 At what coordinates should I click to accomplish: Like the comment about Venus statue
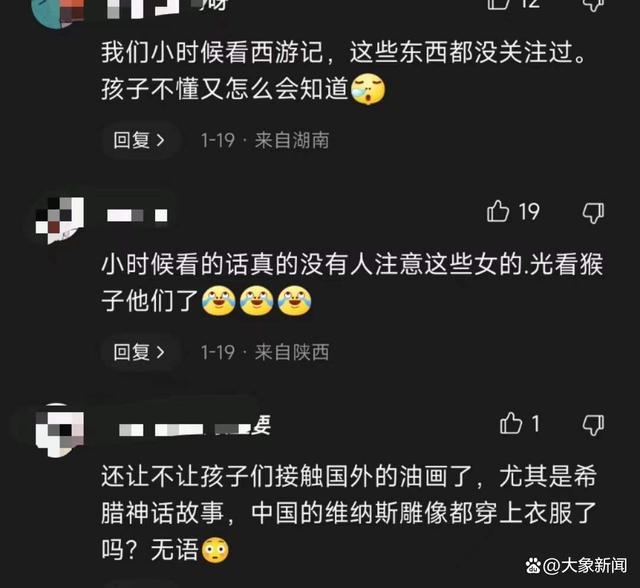[511, 423]
